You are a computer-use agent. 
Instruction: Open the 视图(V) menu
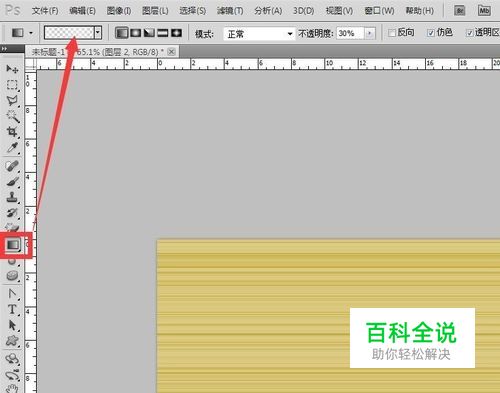(339, 11)
